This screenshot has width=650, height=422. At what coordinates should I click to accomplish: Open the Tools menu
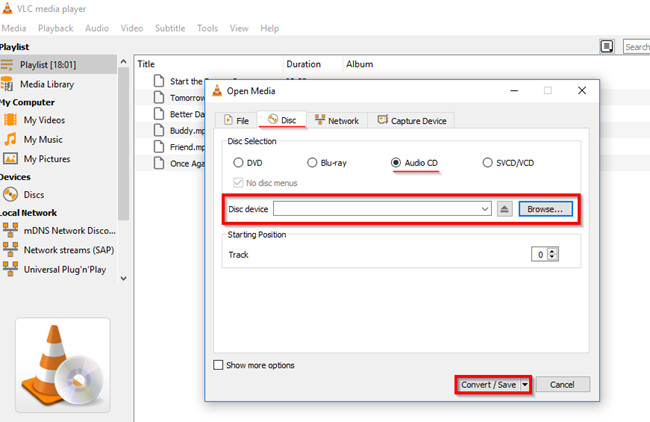[207, 28]
